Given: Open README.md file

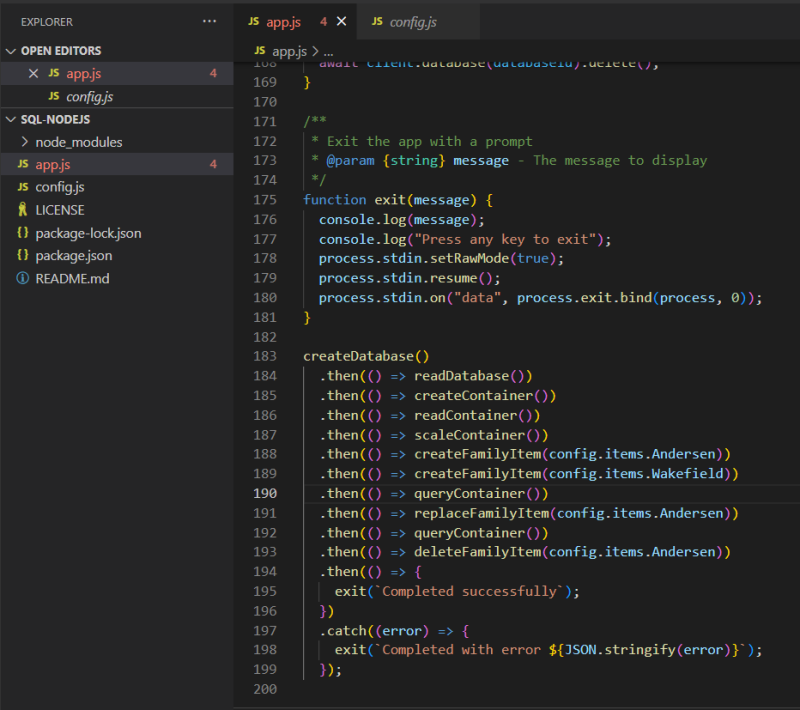Looking at the screenshot, I should (x=72, y=278).
